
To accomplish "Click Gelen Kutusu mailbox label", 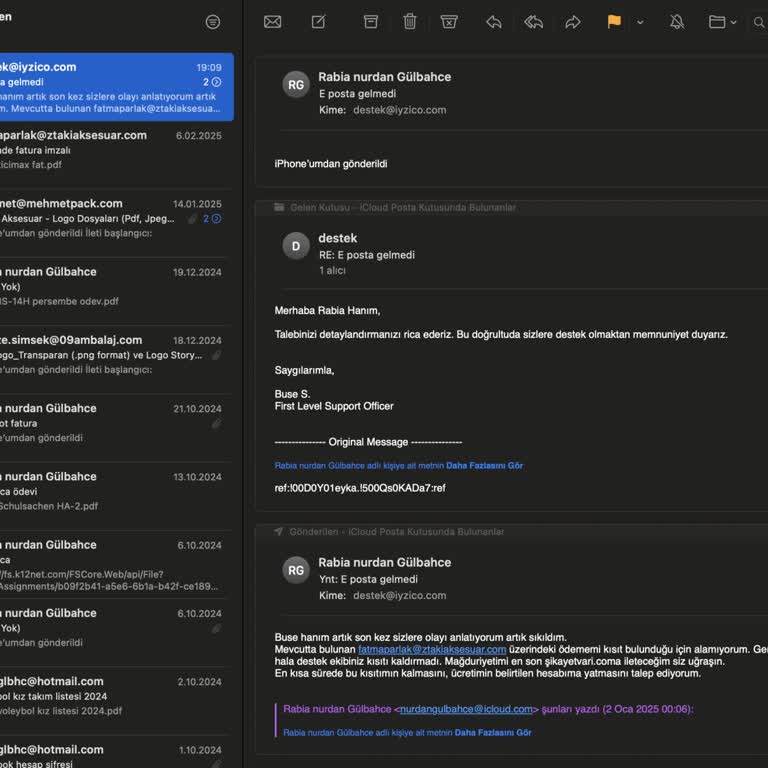I will (320, 208).
